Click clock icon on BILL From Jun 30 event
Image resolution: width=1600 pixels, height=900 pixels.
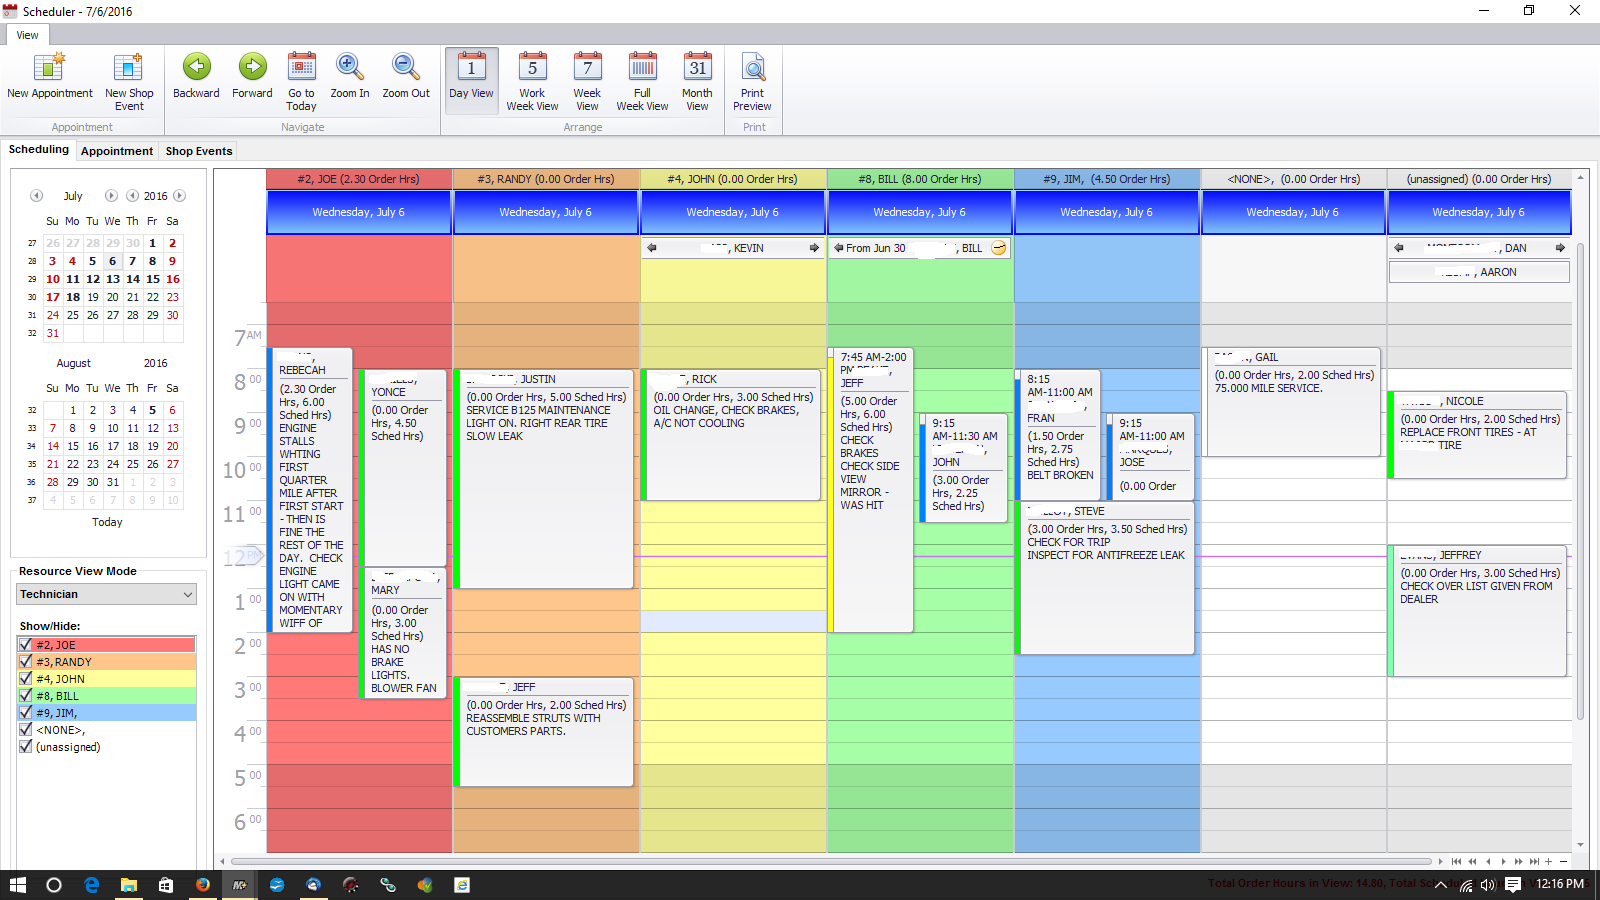[x=998, y=248]
